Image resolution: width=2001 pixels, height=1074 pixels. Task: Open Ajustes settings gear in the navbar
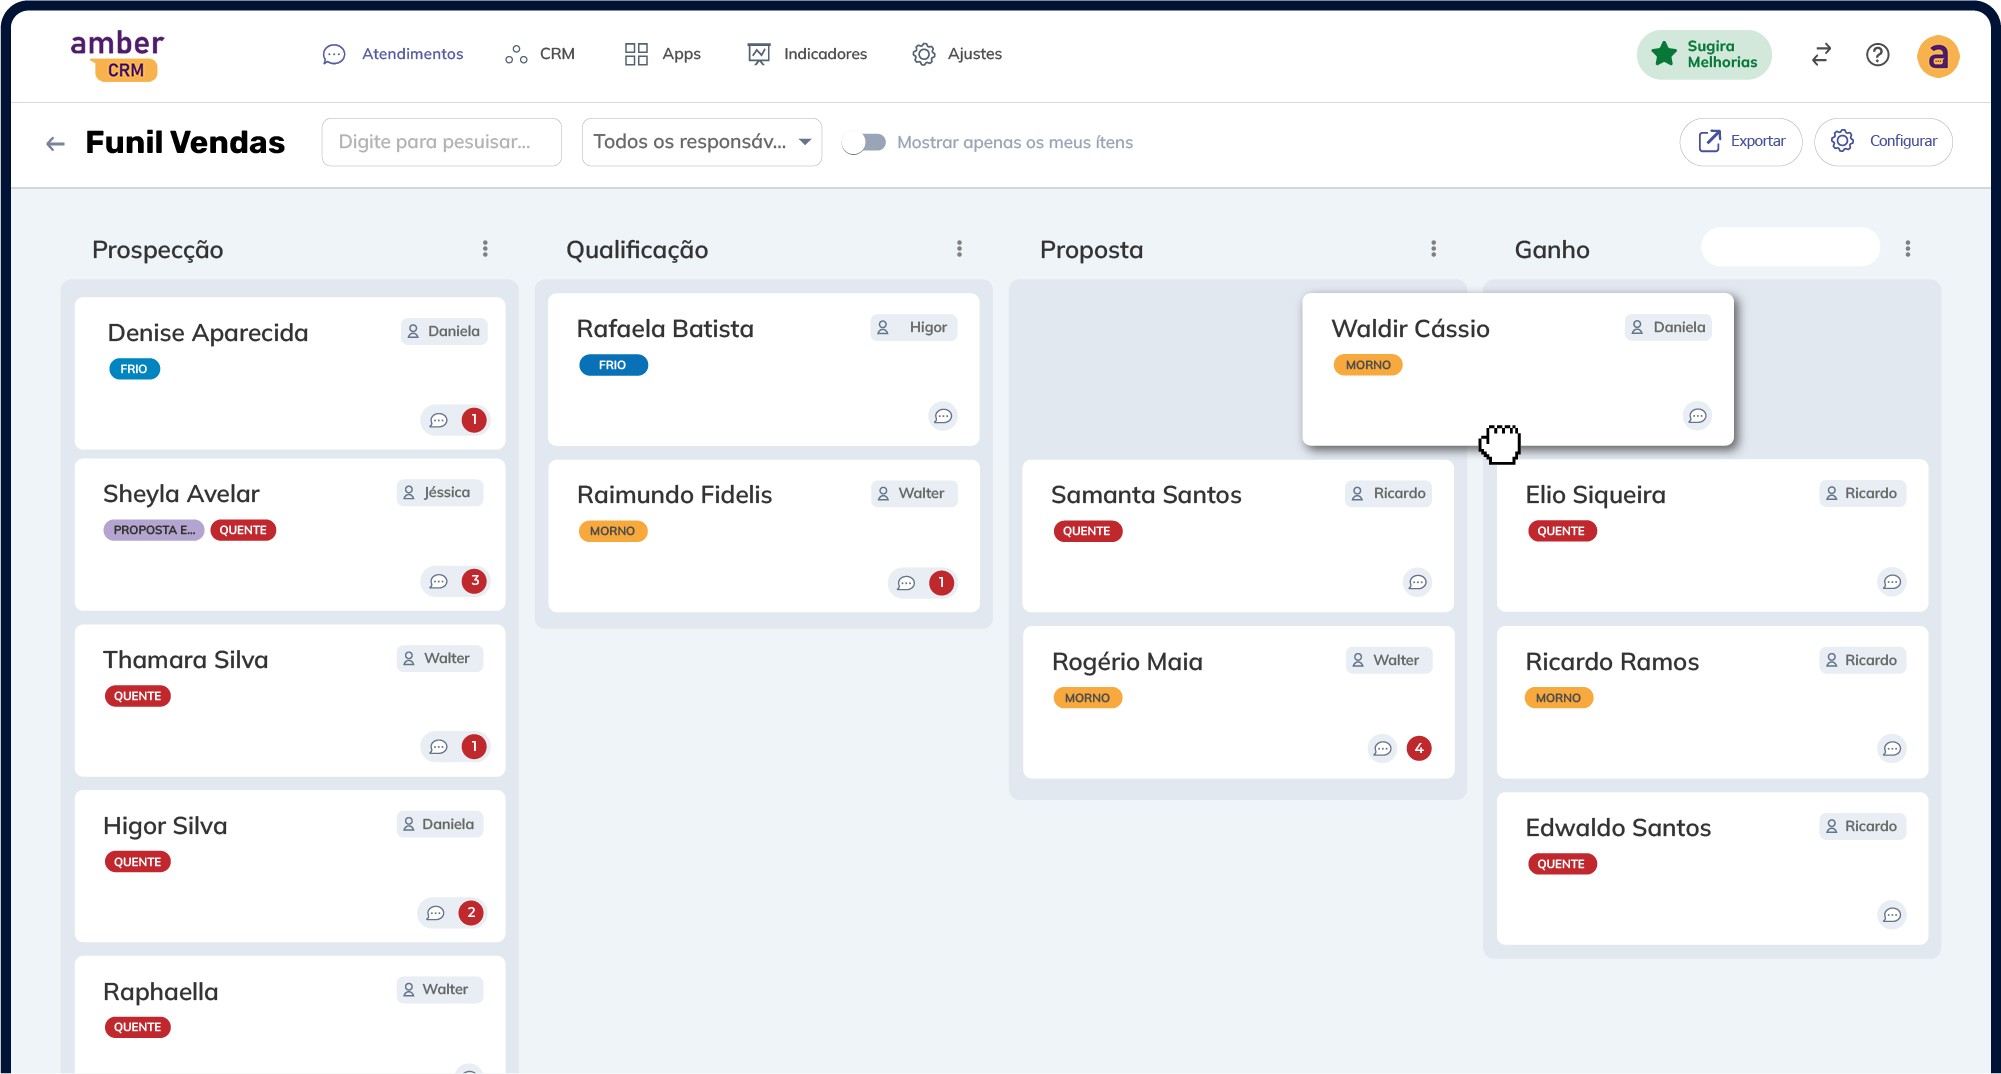click(924, 54)
